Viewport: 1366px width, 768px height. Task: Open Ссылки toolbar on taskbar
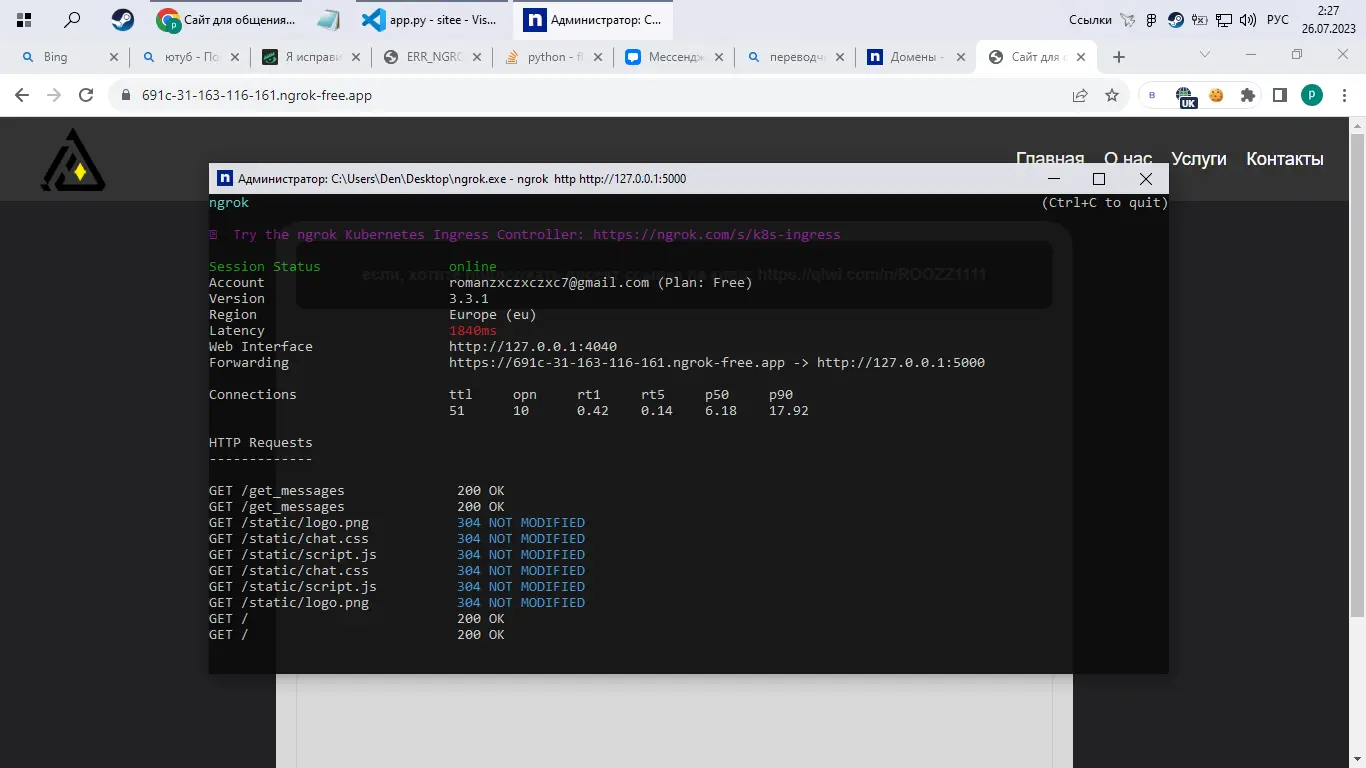tap(1090, 20)
